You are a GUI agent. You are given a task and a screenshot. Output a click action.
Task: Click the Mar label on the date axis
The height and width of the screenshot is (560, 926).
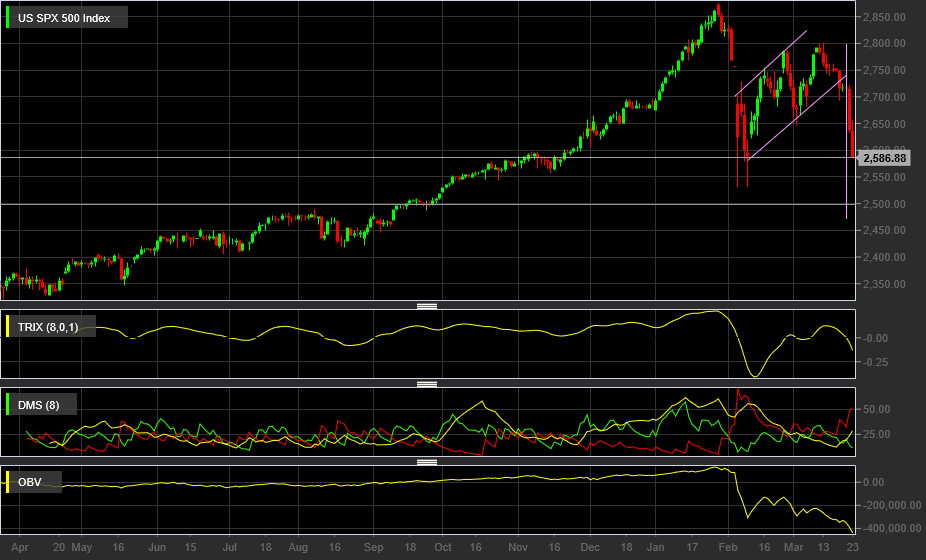coord(794,548)
